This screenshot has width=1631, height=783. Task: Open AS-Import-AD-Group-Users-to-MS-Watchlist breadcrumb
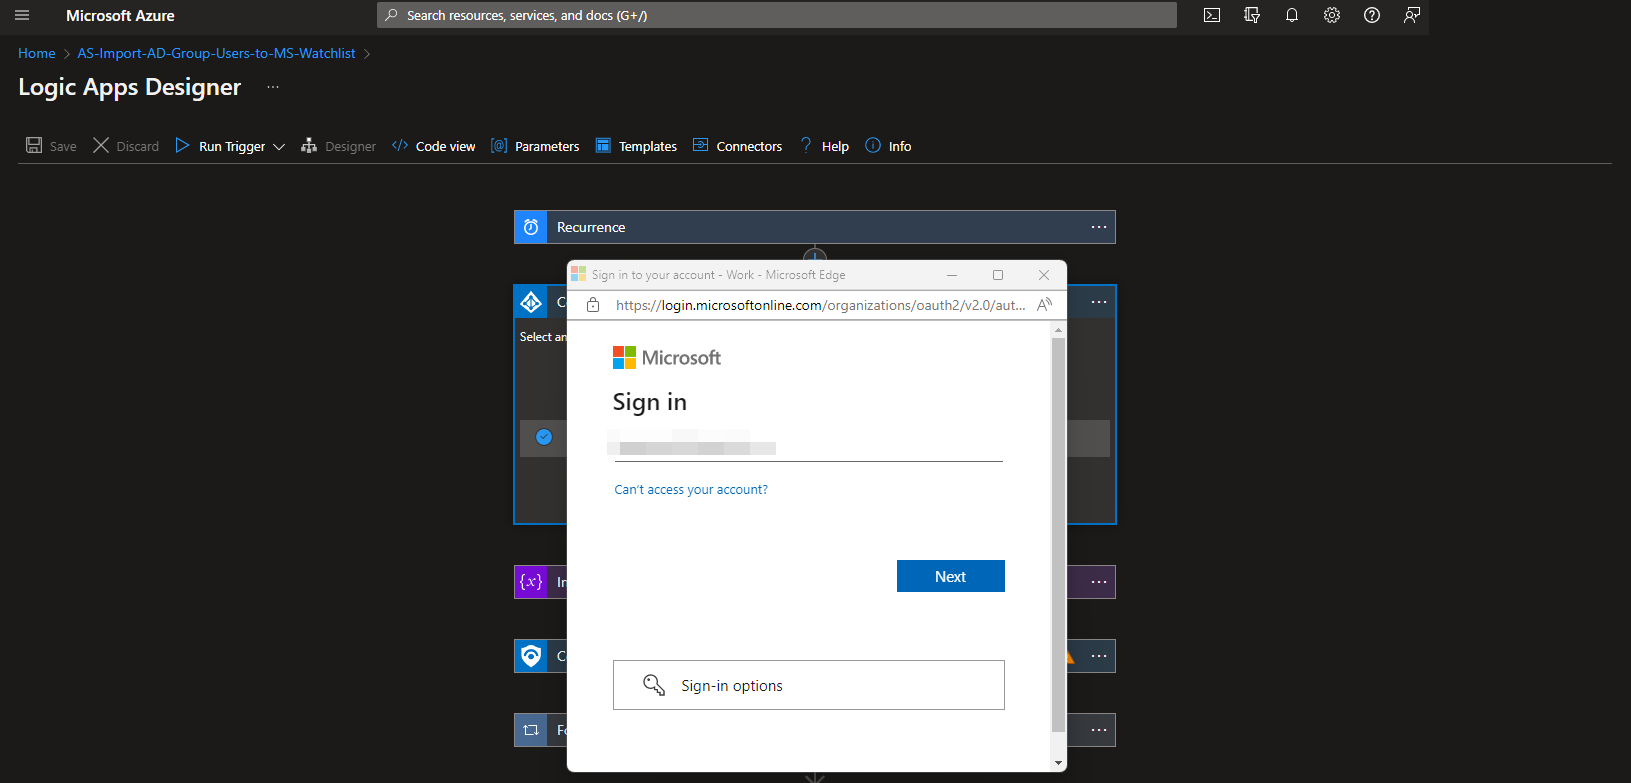(216, 53)
